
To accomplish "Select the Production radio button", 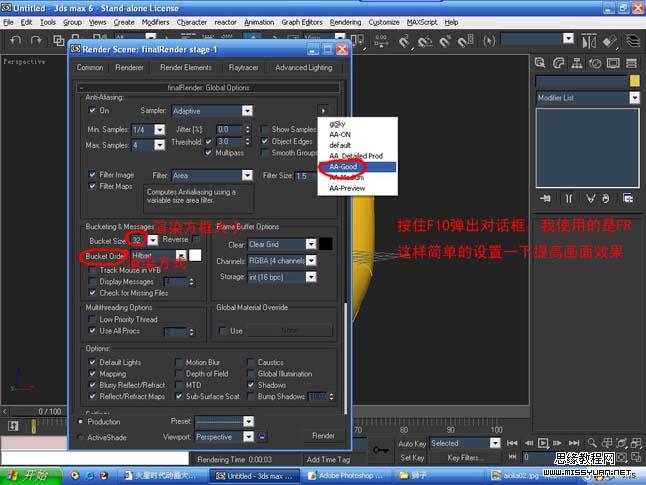I will pos(80,422).
